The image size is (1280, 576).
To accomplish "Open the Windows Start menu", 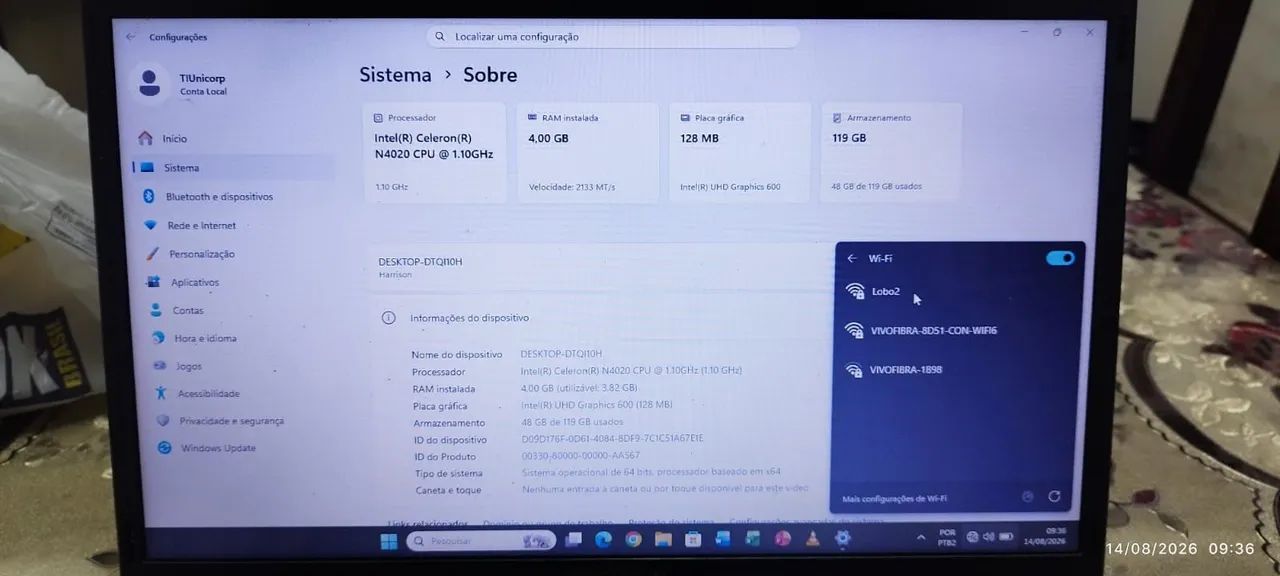I will coord(387,541).
